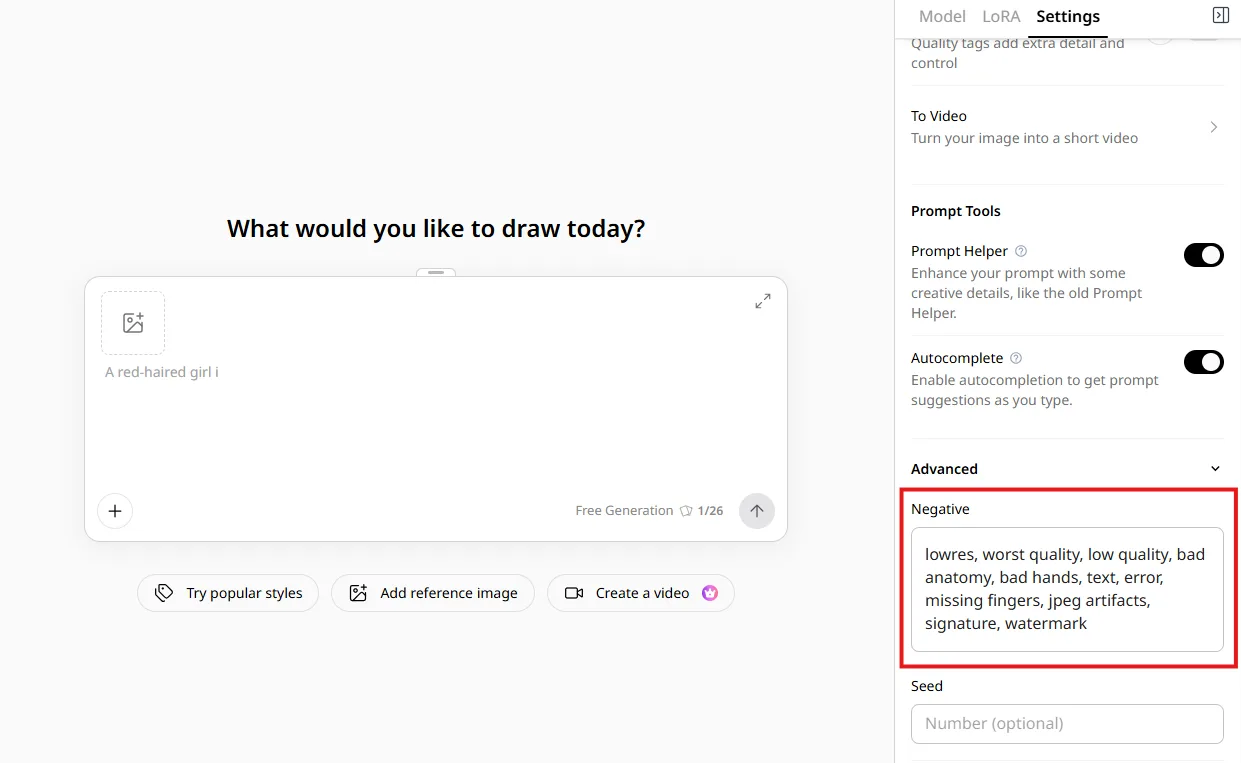Turn off the Prompt Helper switch
The image size is (1241, 763).
[x=1204, y=255]
